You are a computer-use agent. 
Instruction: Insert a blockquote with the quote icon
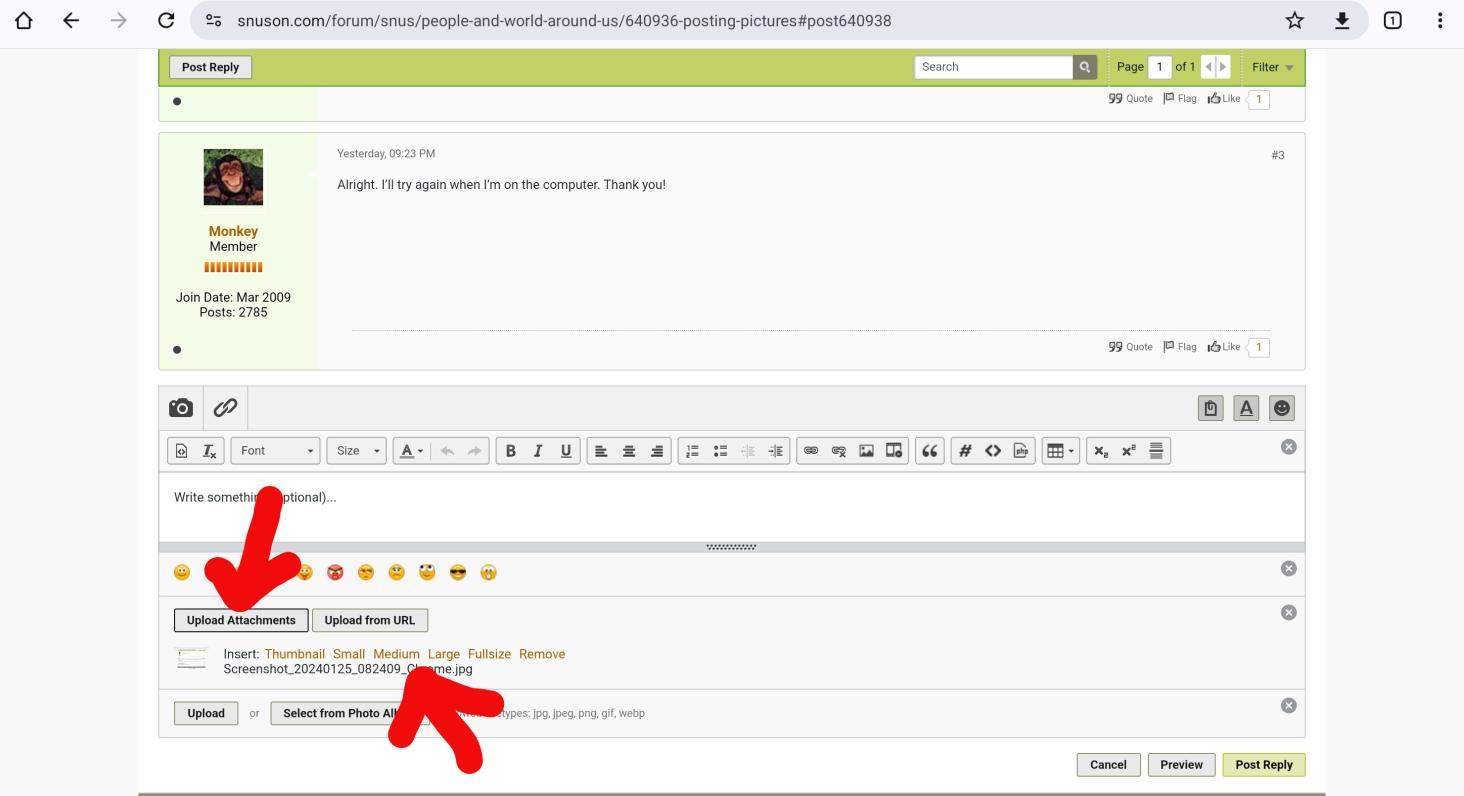pyautogui.click(x=930, y=451)
